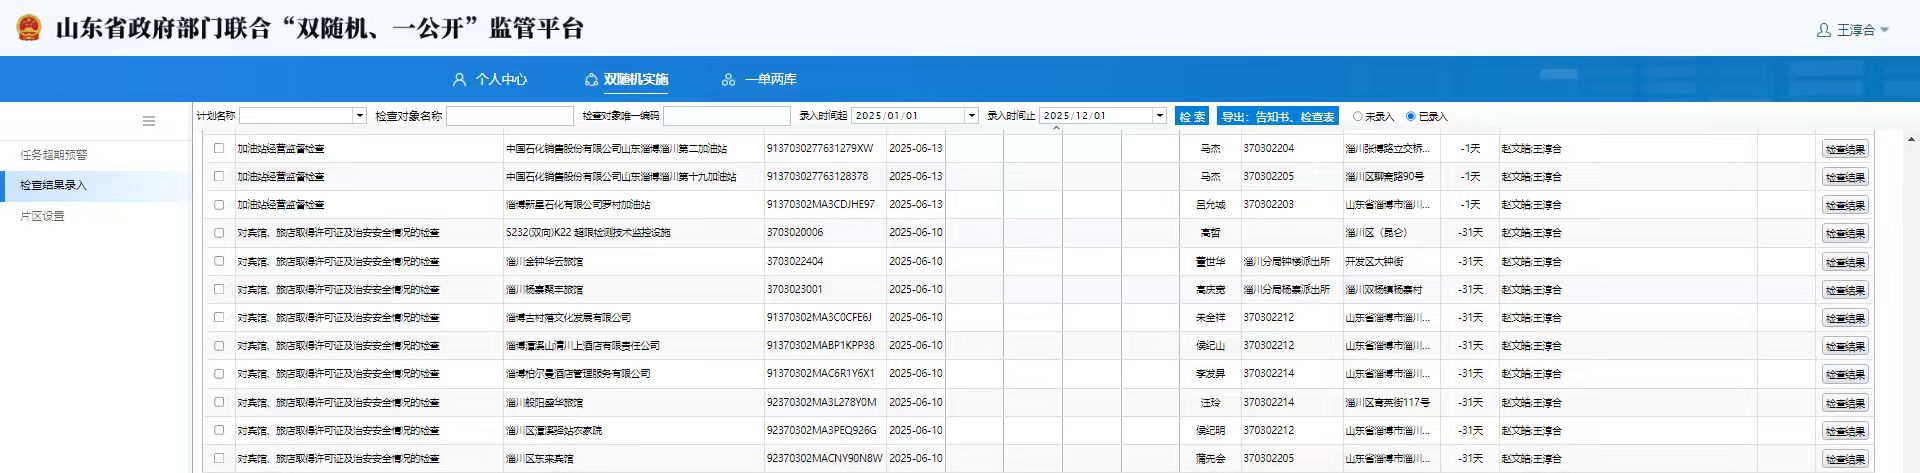1920x473 pixels.
Task: Click the 检查对象名称 input field
Action: point(509,116)
